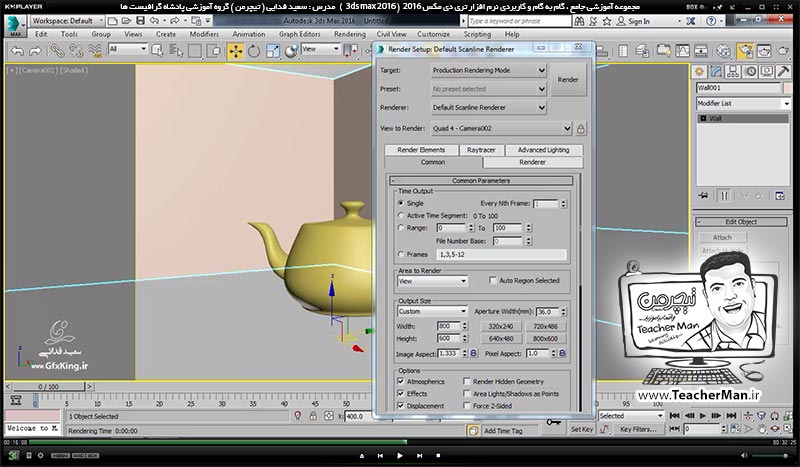Switch to the Renderer tab
Image resolution: width=800 pixels, height=467 pixels.
click(x=533, y=162)
